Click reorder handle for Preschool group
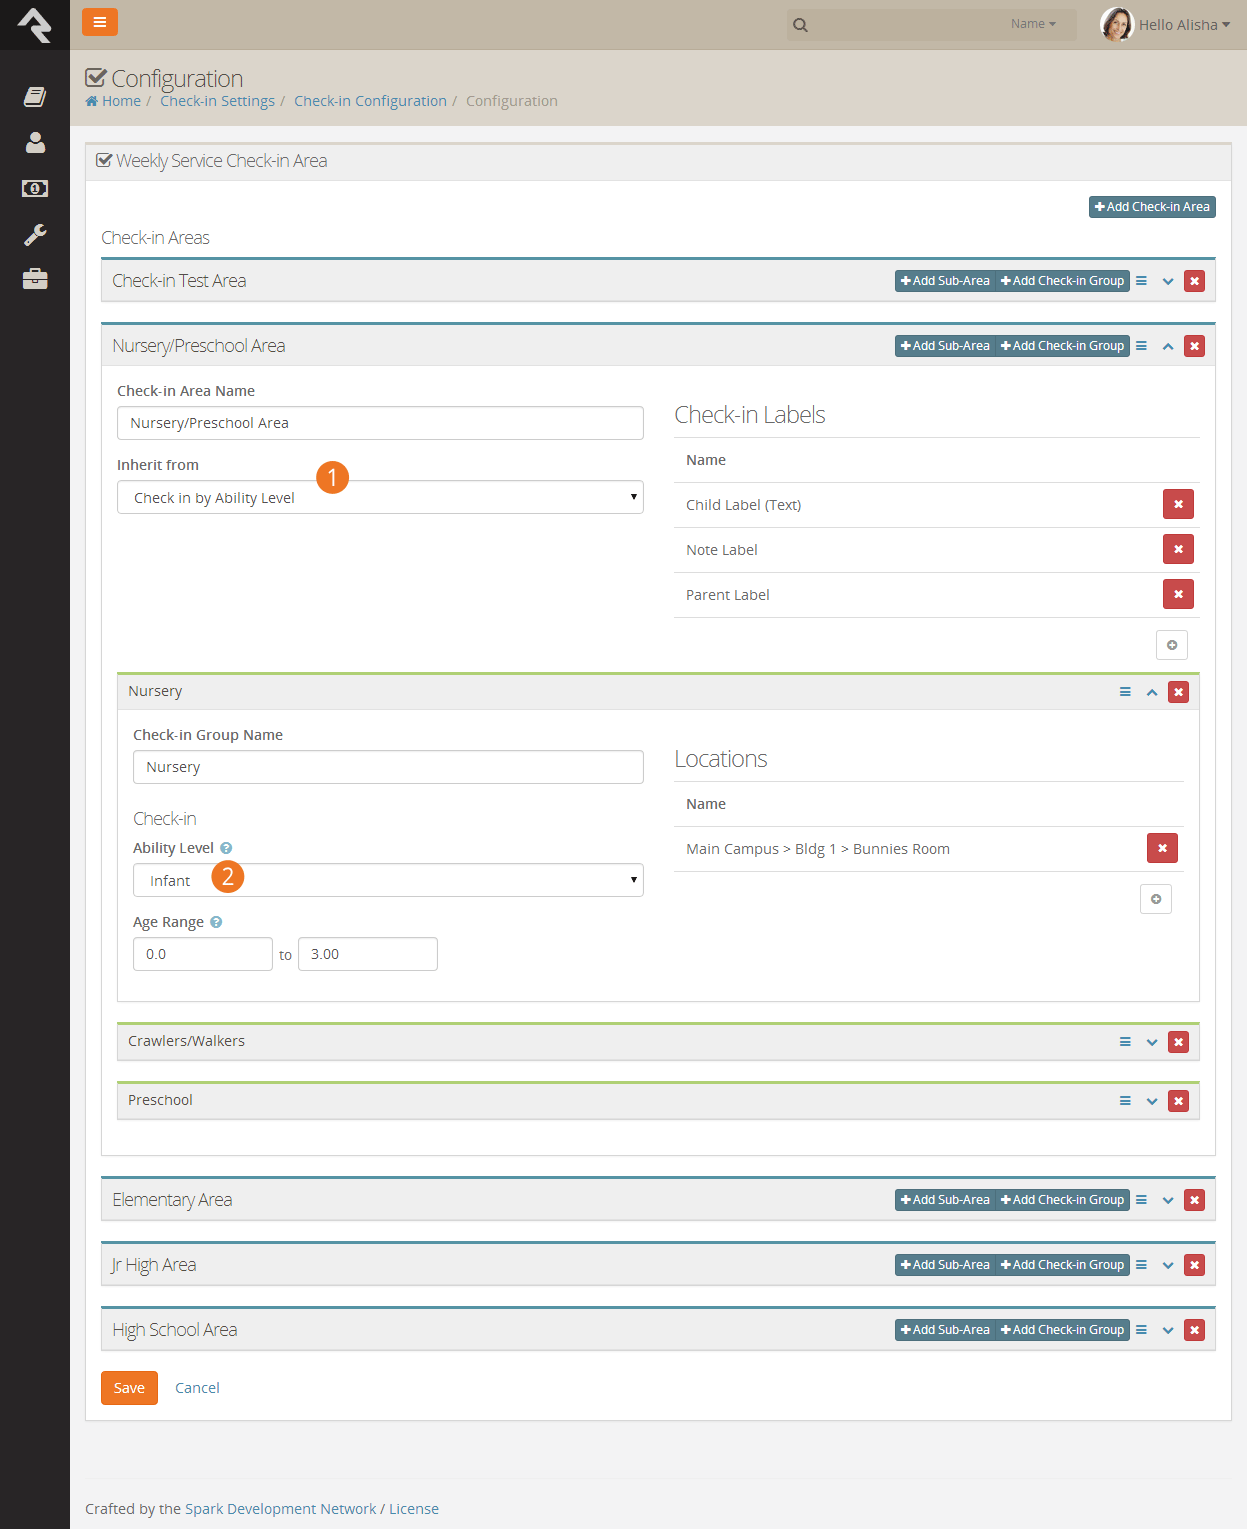This screenshot has height=1529, width=1247. coord(1125,1101)
